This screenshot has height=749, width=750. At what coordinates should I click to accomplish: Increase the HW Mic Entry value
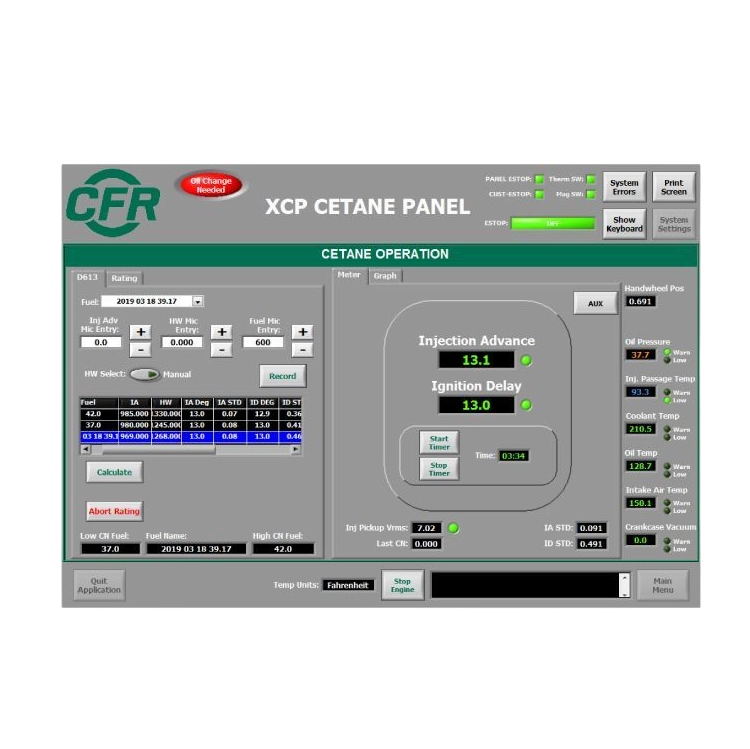(x=222, y=332)
